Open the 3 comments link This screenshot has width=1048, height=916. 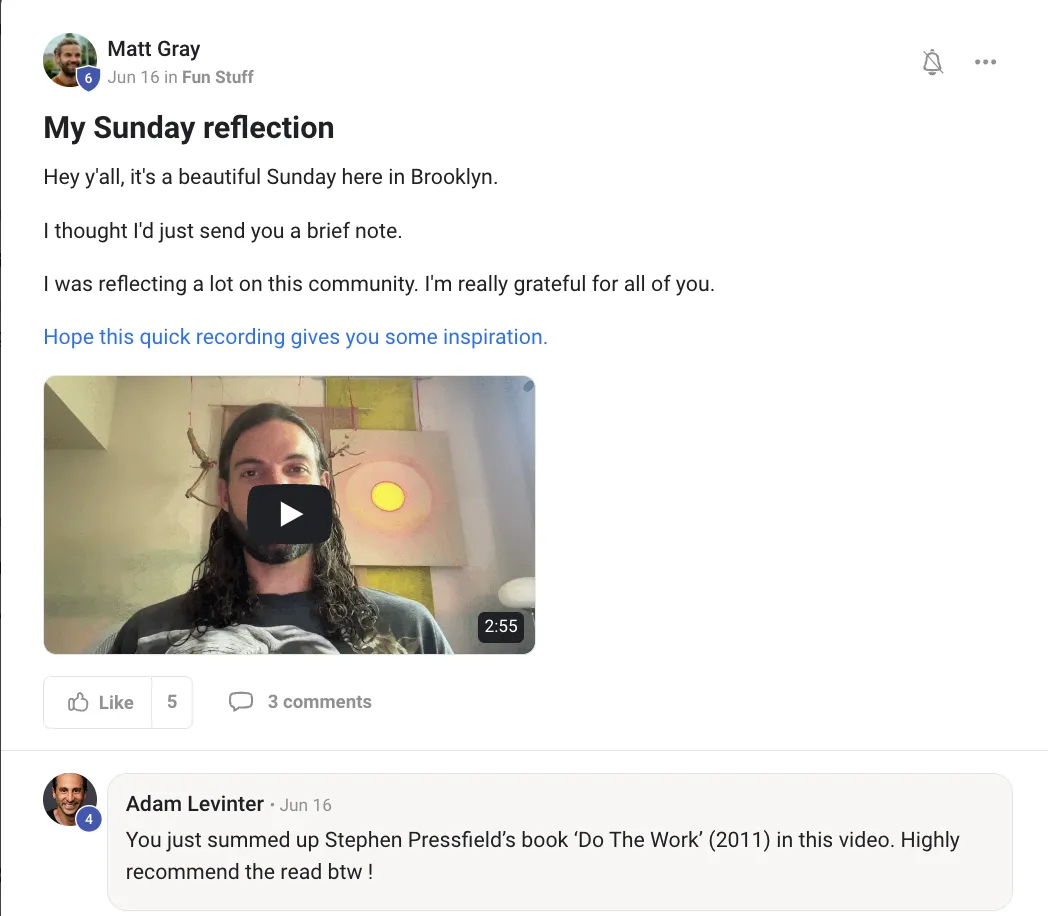point(319,702)
